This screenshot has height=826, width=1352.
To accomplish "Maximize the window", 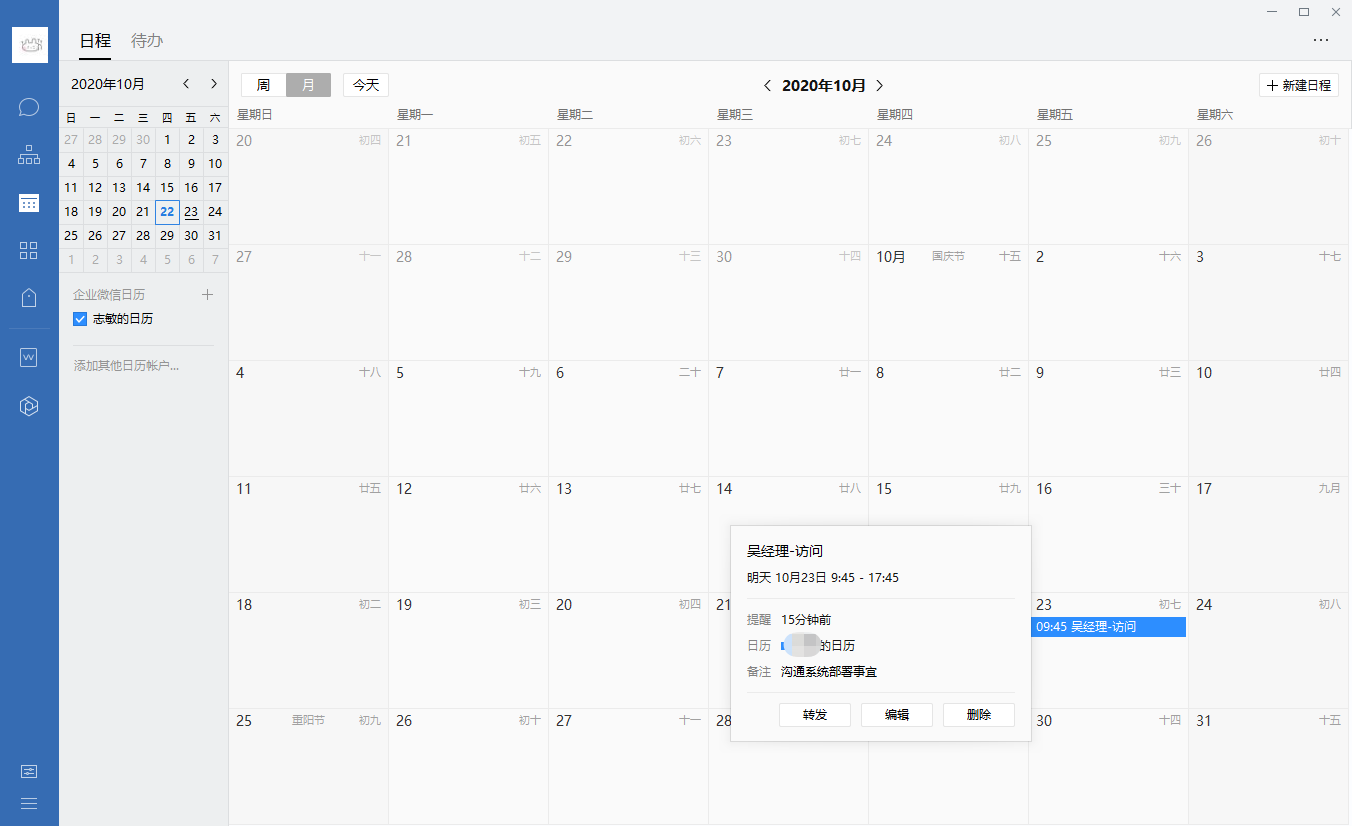I will point(1303,12).
